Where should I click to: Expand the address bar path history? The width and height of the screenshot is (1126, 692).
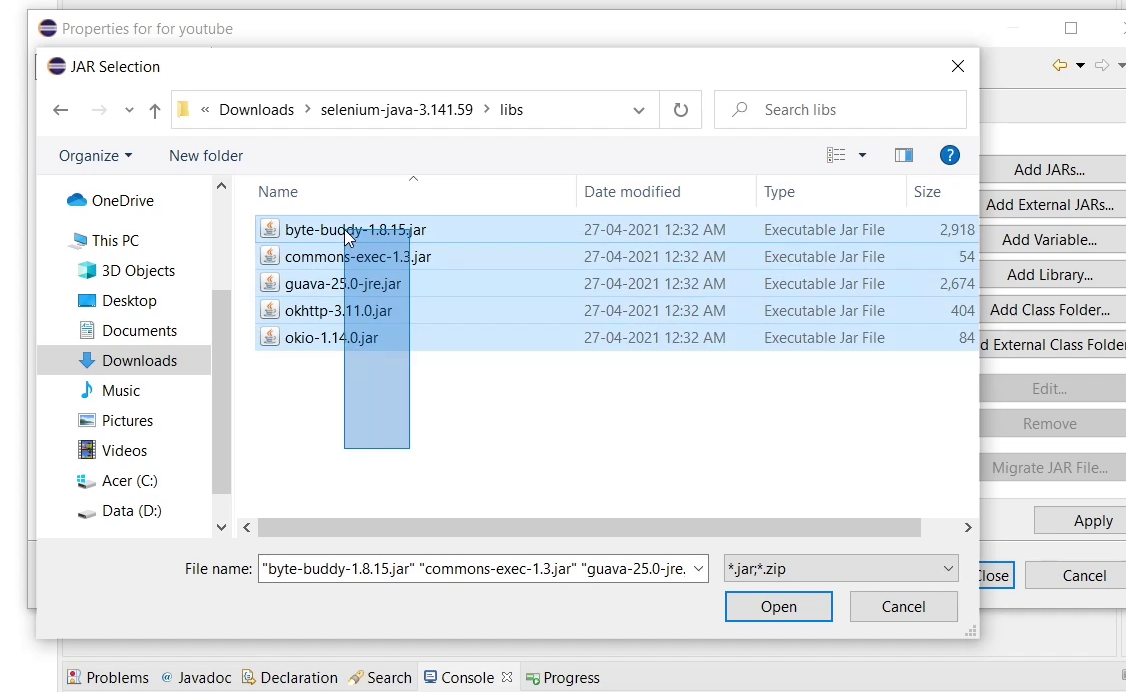(x=638, y=110)
